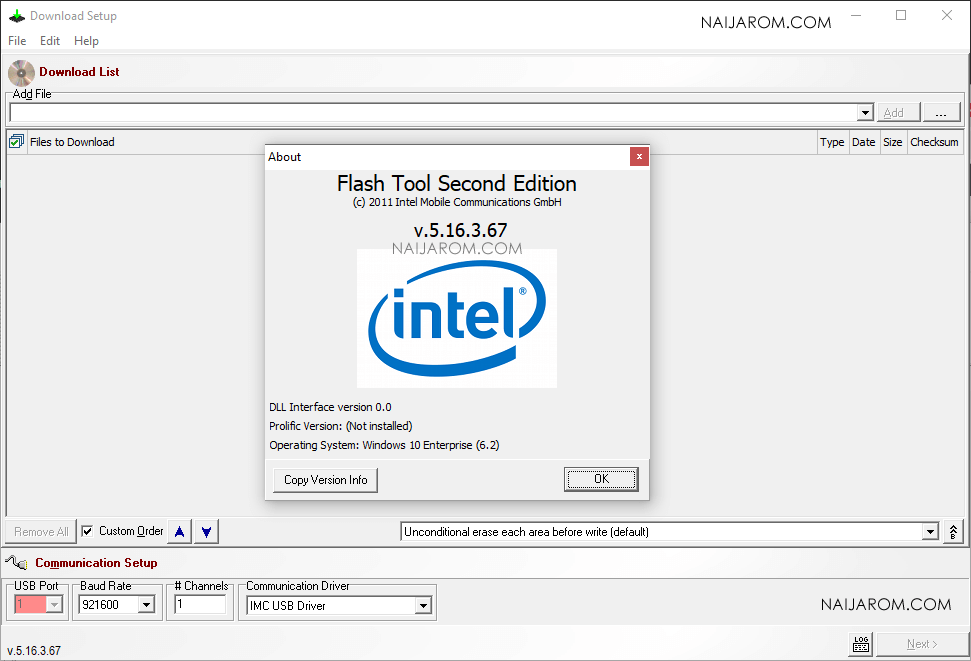
Task: Click the Type column header
Action: click(832, 142)
